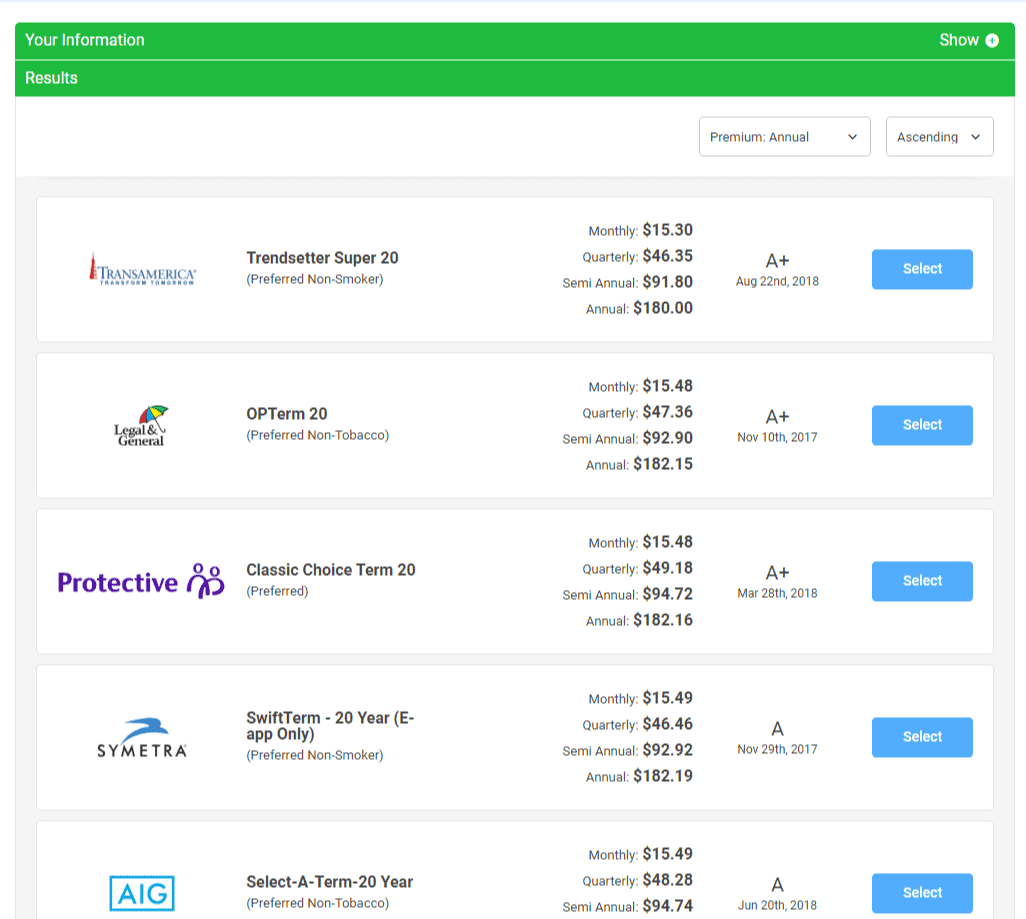
Task: Click the OPTerm 20 plan name
Action: tap(287, 414)
